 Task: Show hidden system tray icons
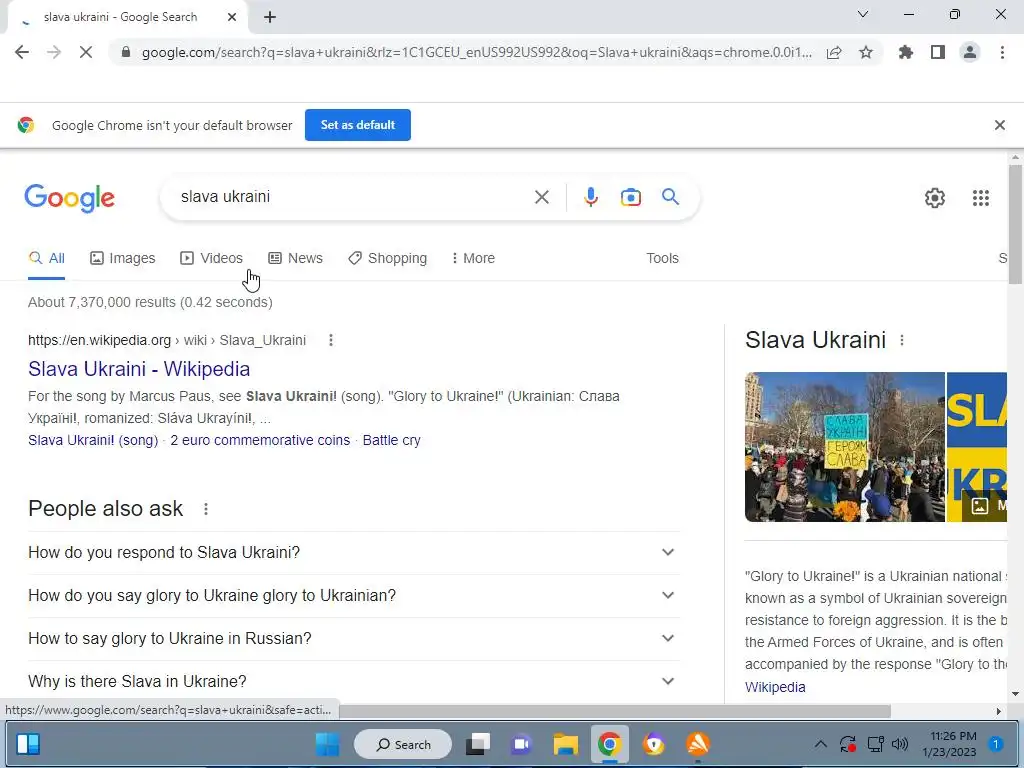821,744
